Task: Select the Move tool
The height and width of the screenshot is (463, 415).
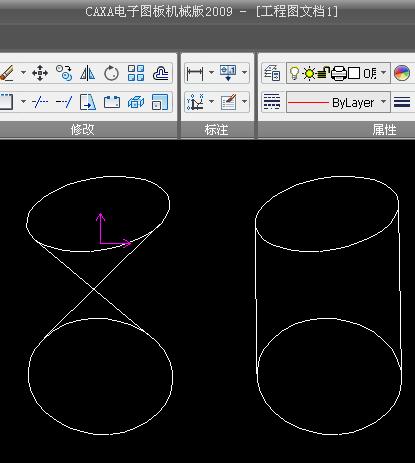Action: [x=40, y=73]
